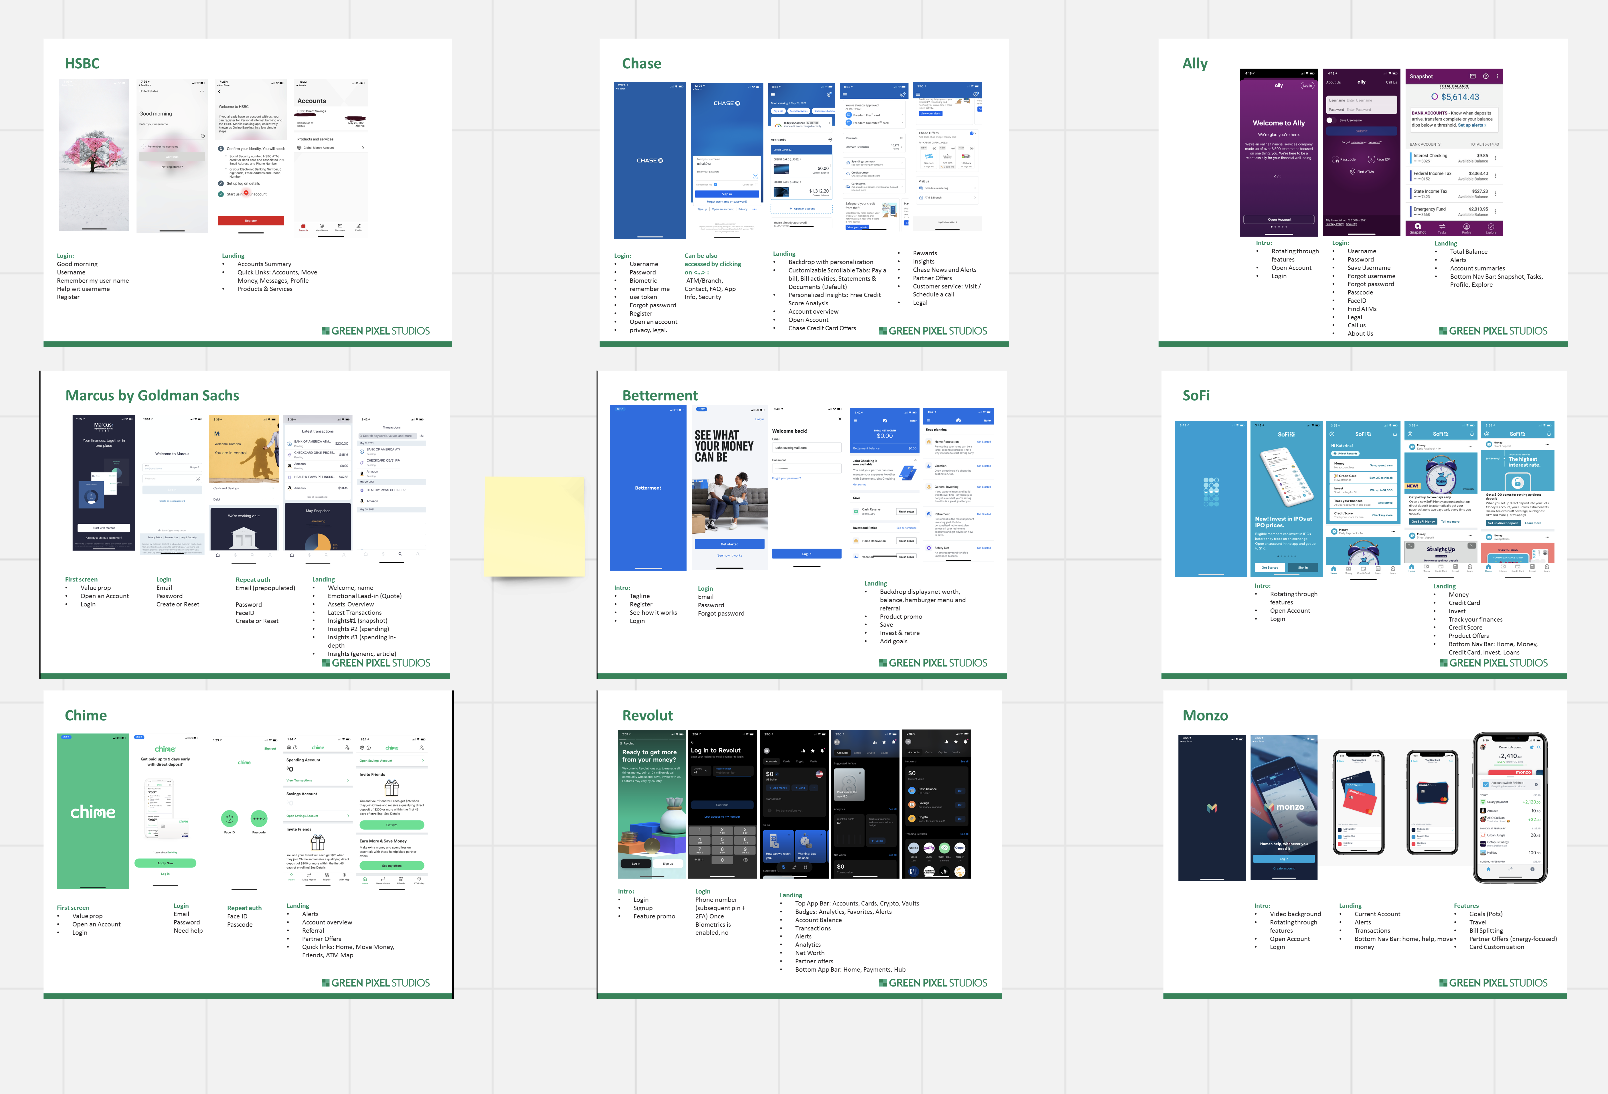Select HSBC cherry blossom tree splash screenshot

pyautogui.click(x=94, y=155)
